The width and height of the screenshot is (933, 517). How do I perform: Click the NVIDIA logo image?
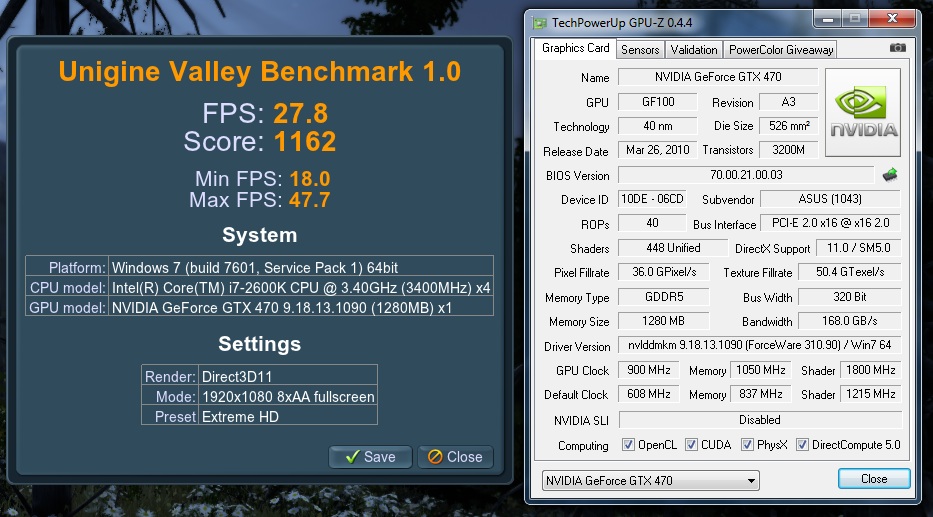tap(864, 112)
